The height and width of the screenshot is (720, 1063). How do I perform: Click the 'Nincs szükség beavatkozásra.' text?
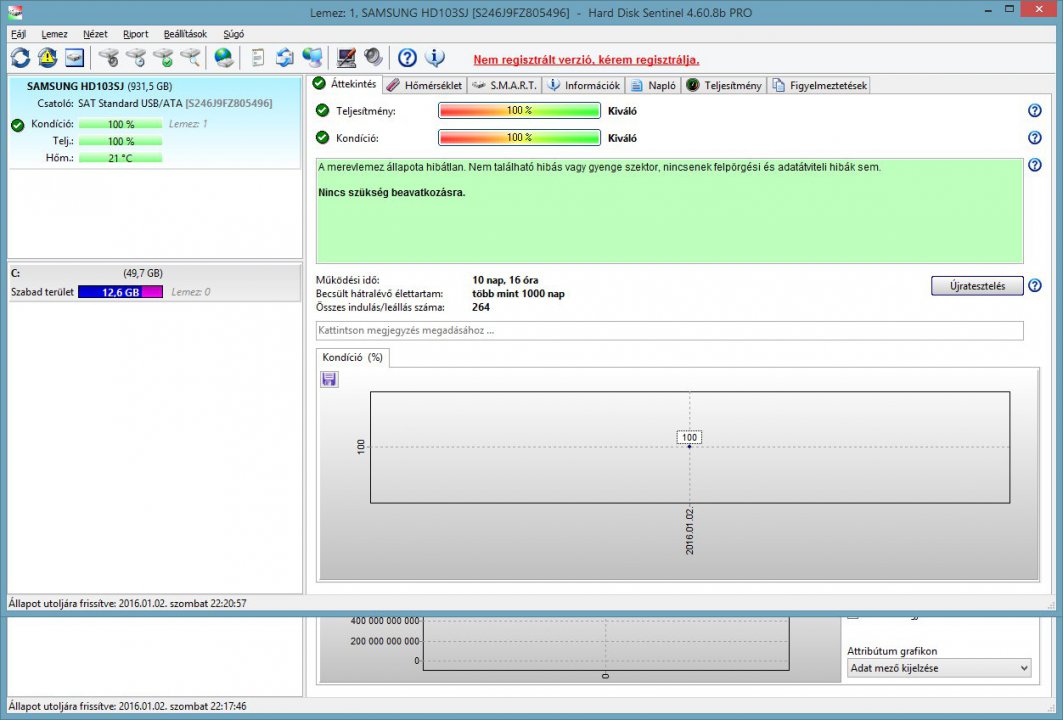[x=392, y=193]
